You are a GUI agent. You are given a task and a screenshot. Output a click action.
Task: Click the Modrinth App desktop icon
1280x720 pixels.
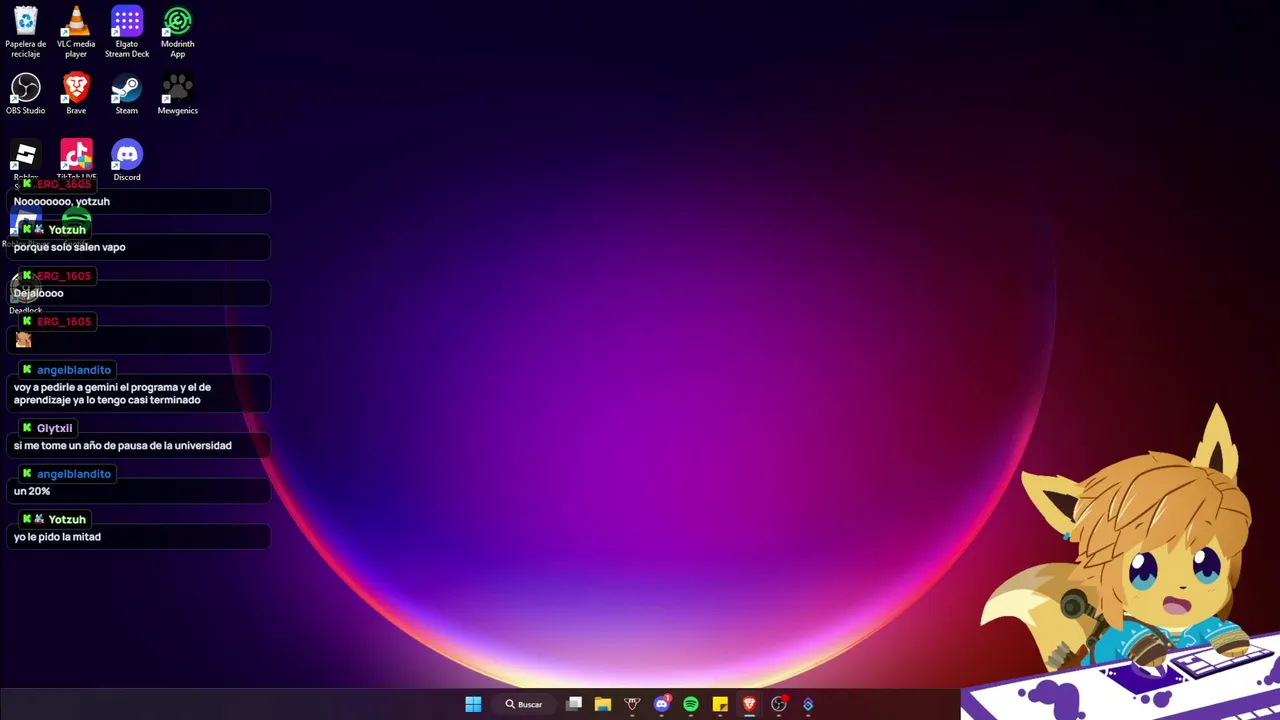click(x=177, y=32)
